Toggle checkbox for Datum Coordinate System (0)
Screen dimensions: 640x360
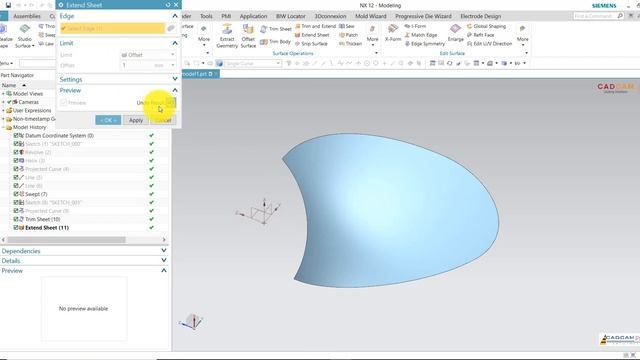(x=16, y=136)
